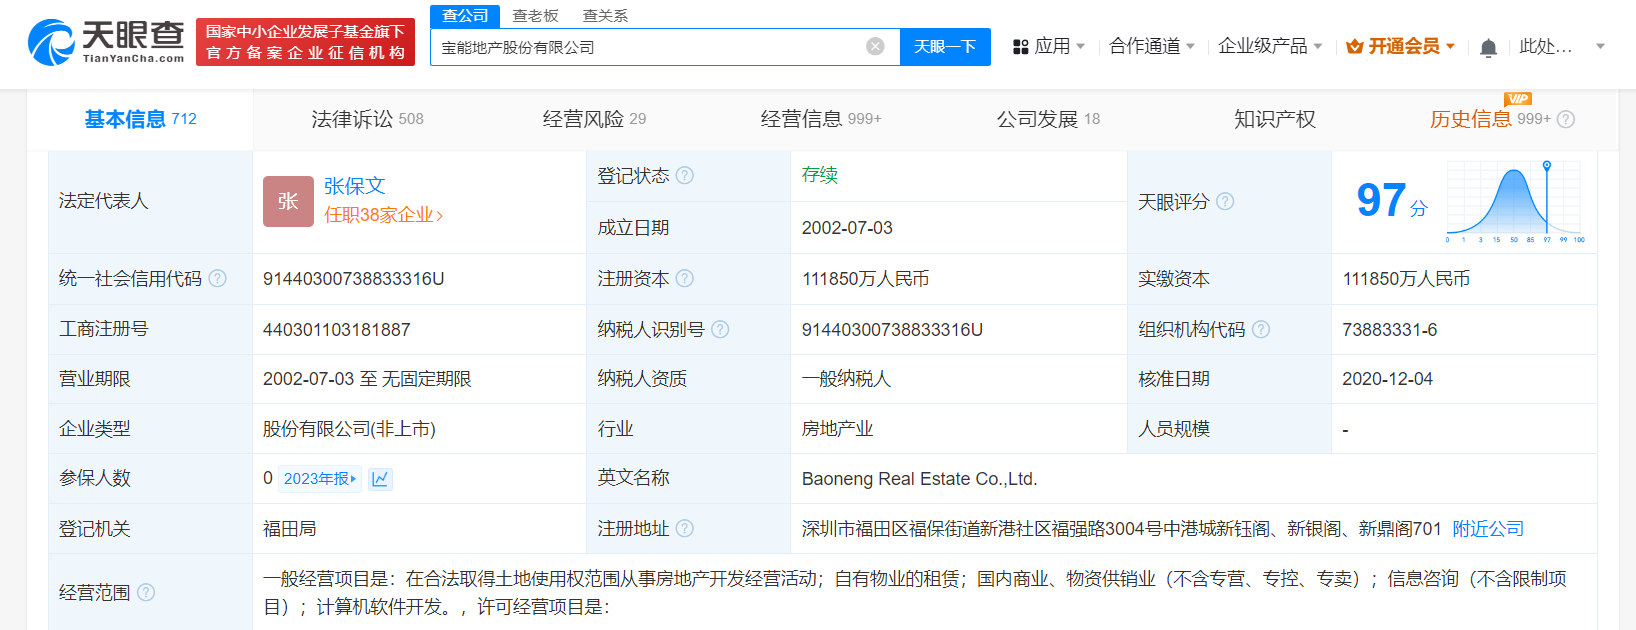
Task: Switch to the 查公司 search tab
Action: (x=465, y=16)
